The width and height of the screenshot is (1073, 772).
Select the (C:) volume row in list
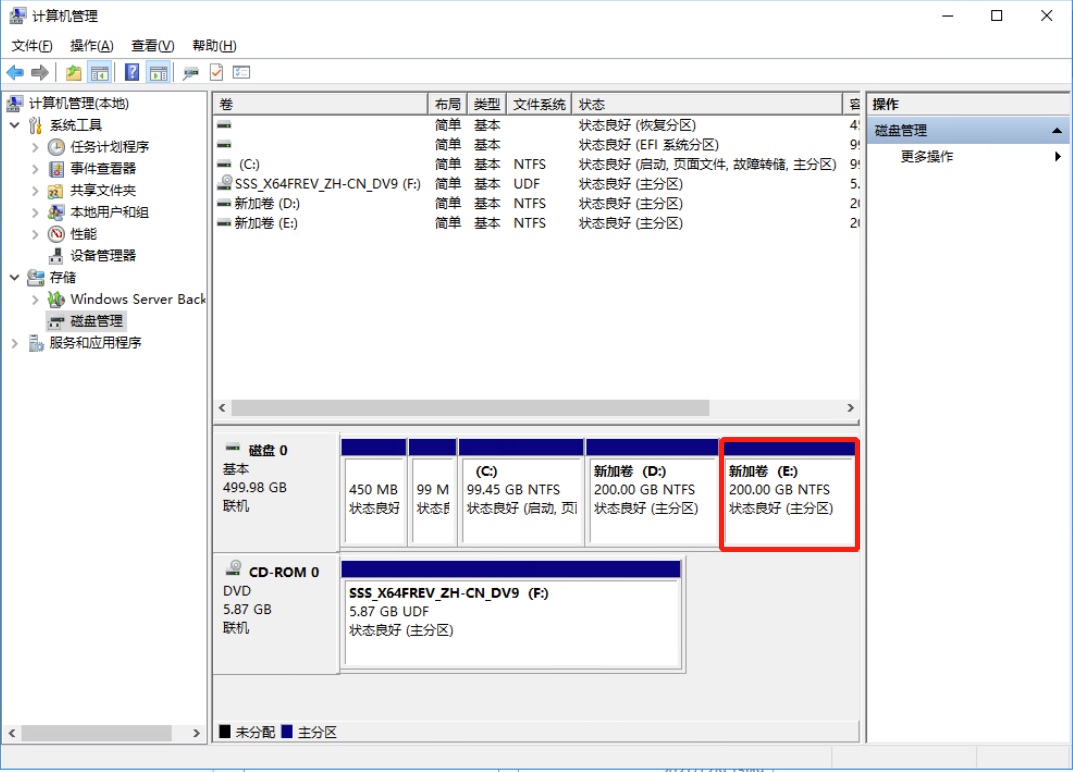pyautogui.click(x=536, y=164)
